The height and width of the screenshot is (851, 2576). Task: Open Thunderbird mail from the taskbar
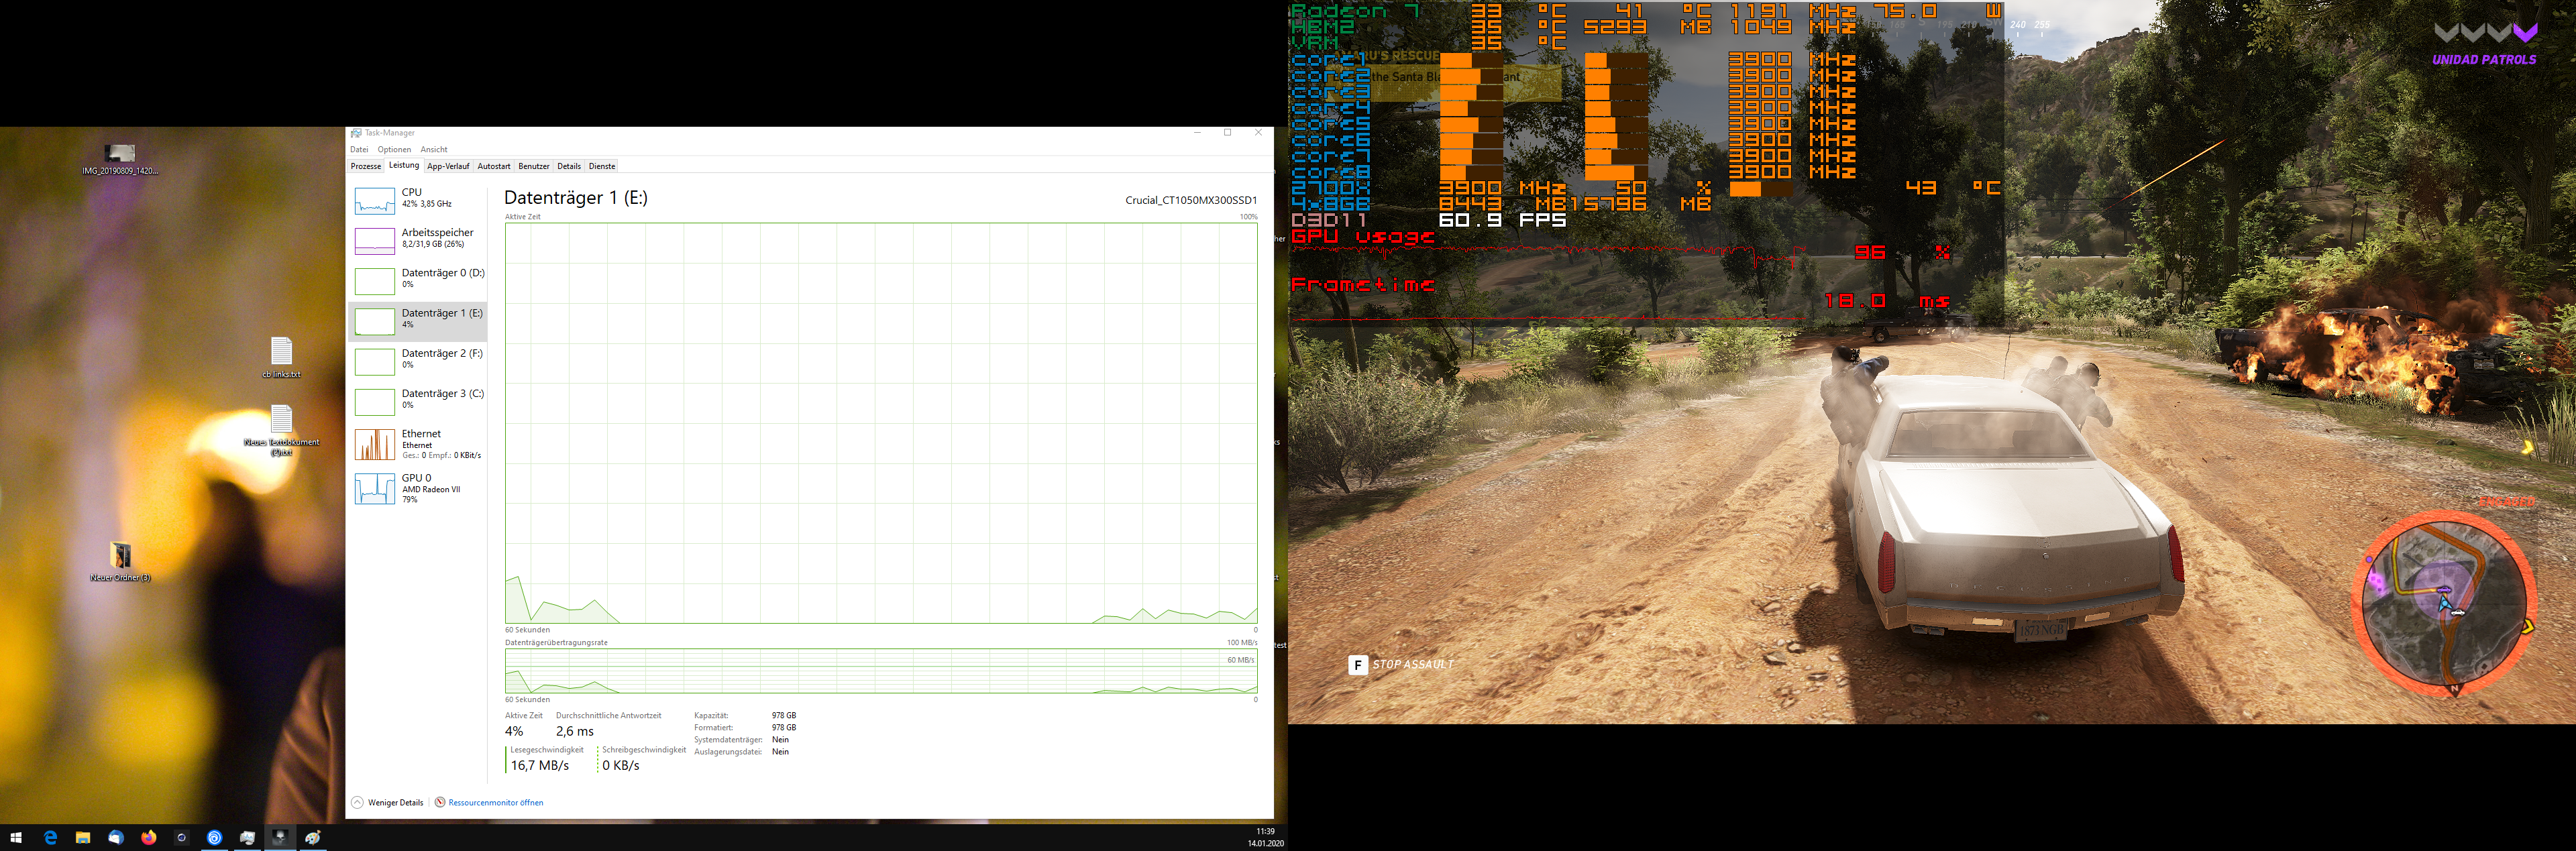(x=116, y=838)
